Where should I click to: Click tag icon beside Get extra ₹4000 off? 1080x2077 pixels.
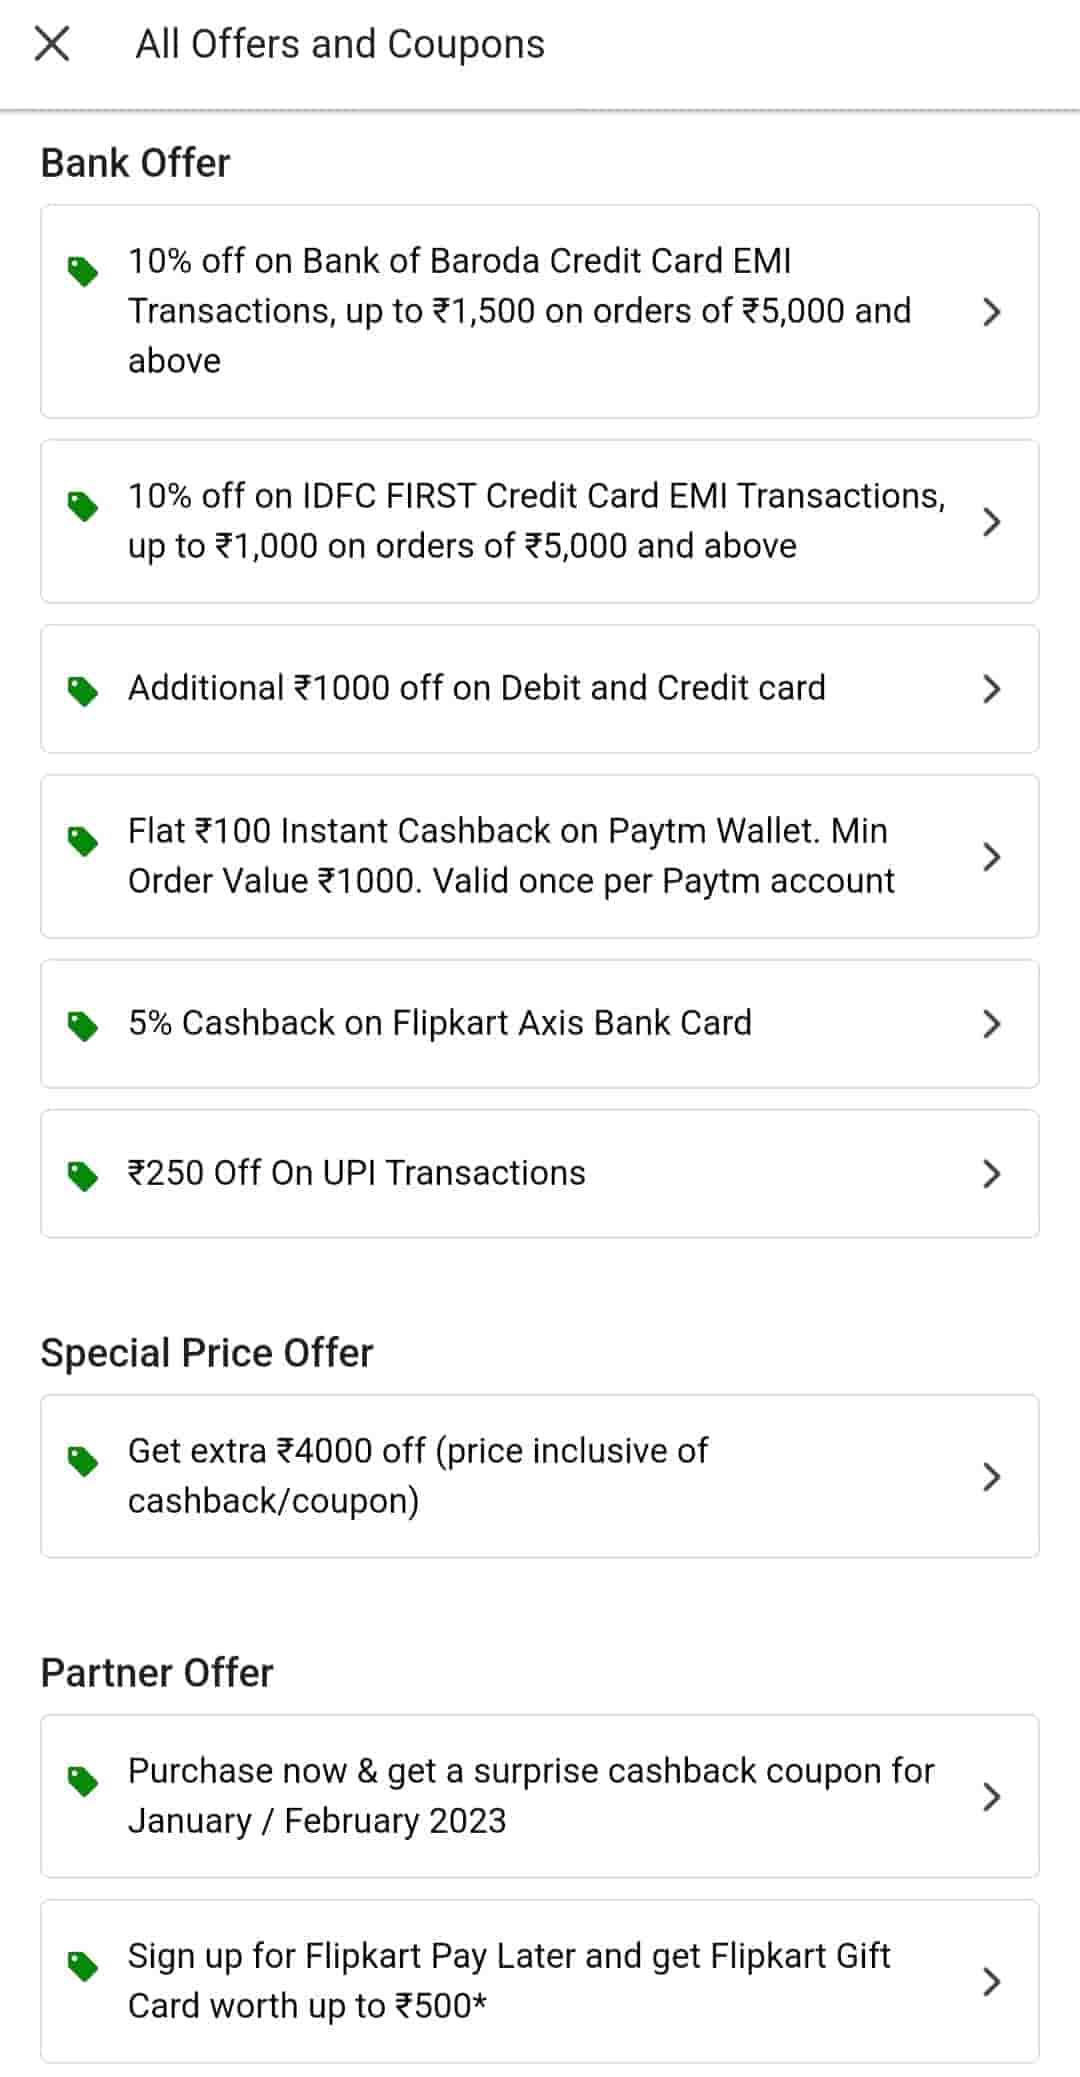(x=83, y=1461)
